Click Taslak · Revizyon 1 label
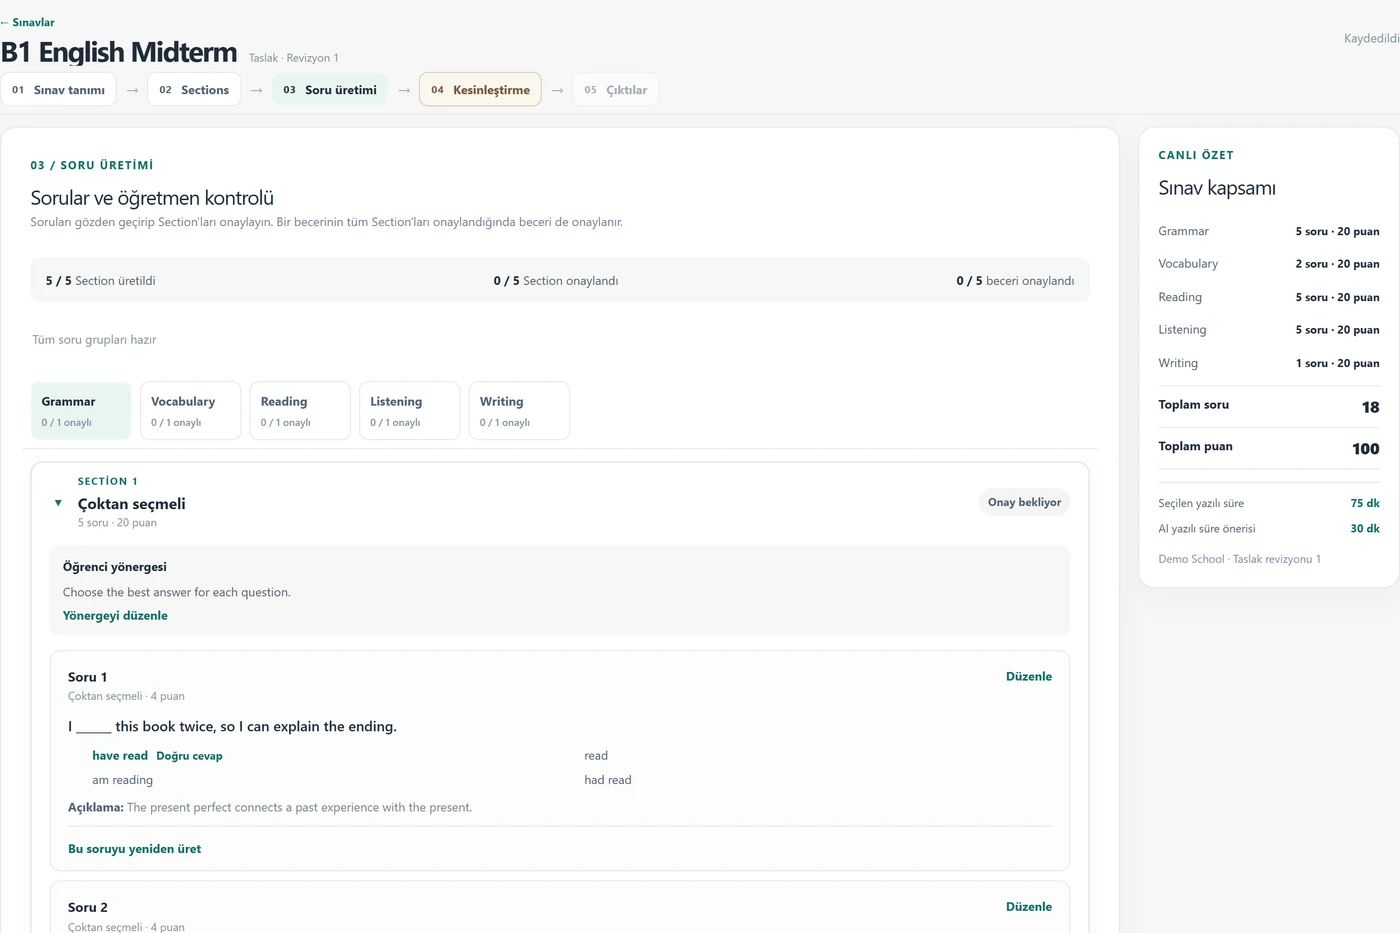 [x=294, y=58]
